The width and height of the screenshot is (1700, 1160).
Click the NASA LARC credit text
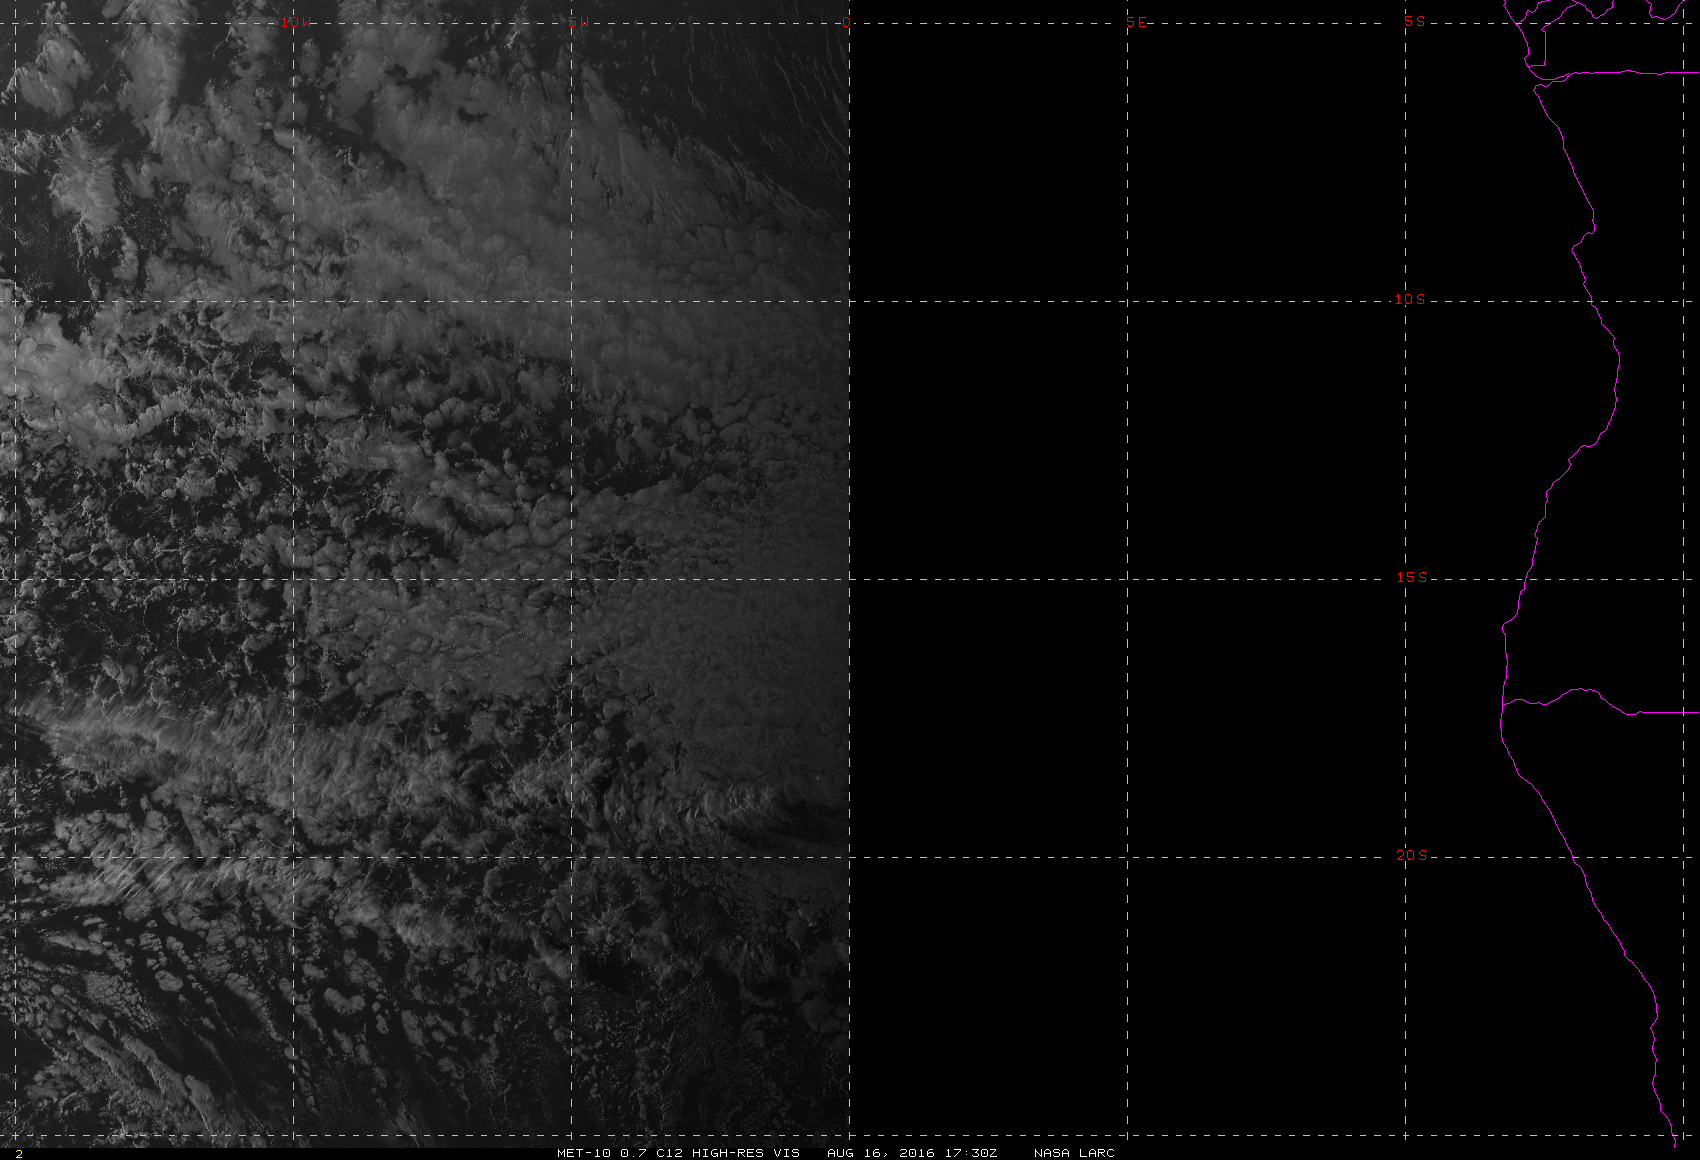(1074, 1152)
